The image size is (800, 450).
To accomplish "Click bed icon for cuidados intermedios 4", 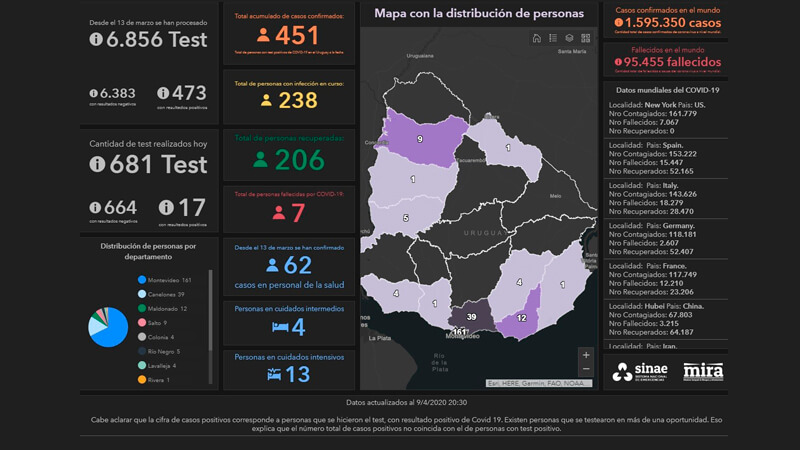I will pyautogui.click(x=280, y=327).
